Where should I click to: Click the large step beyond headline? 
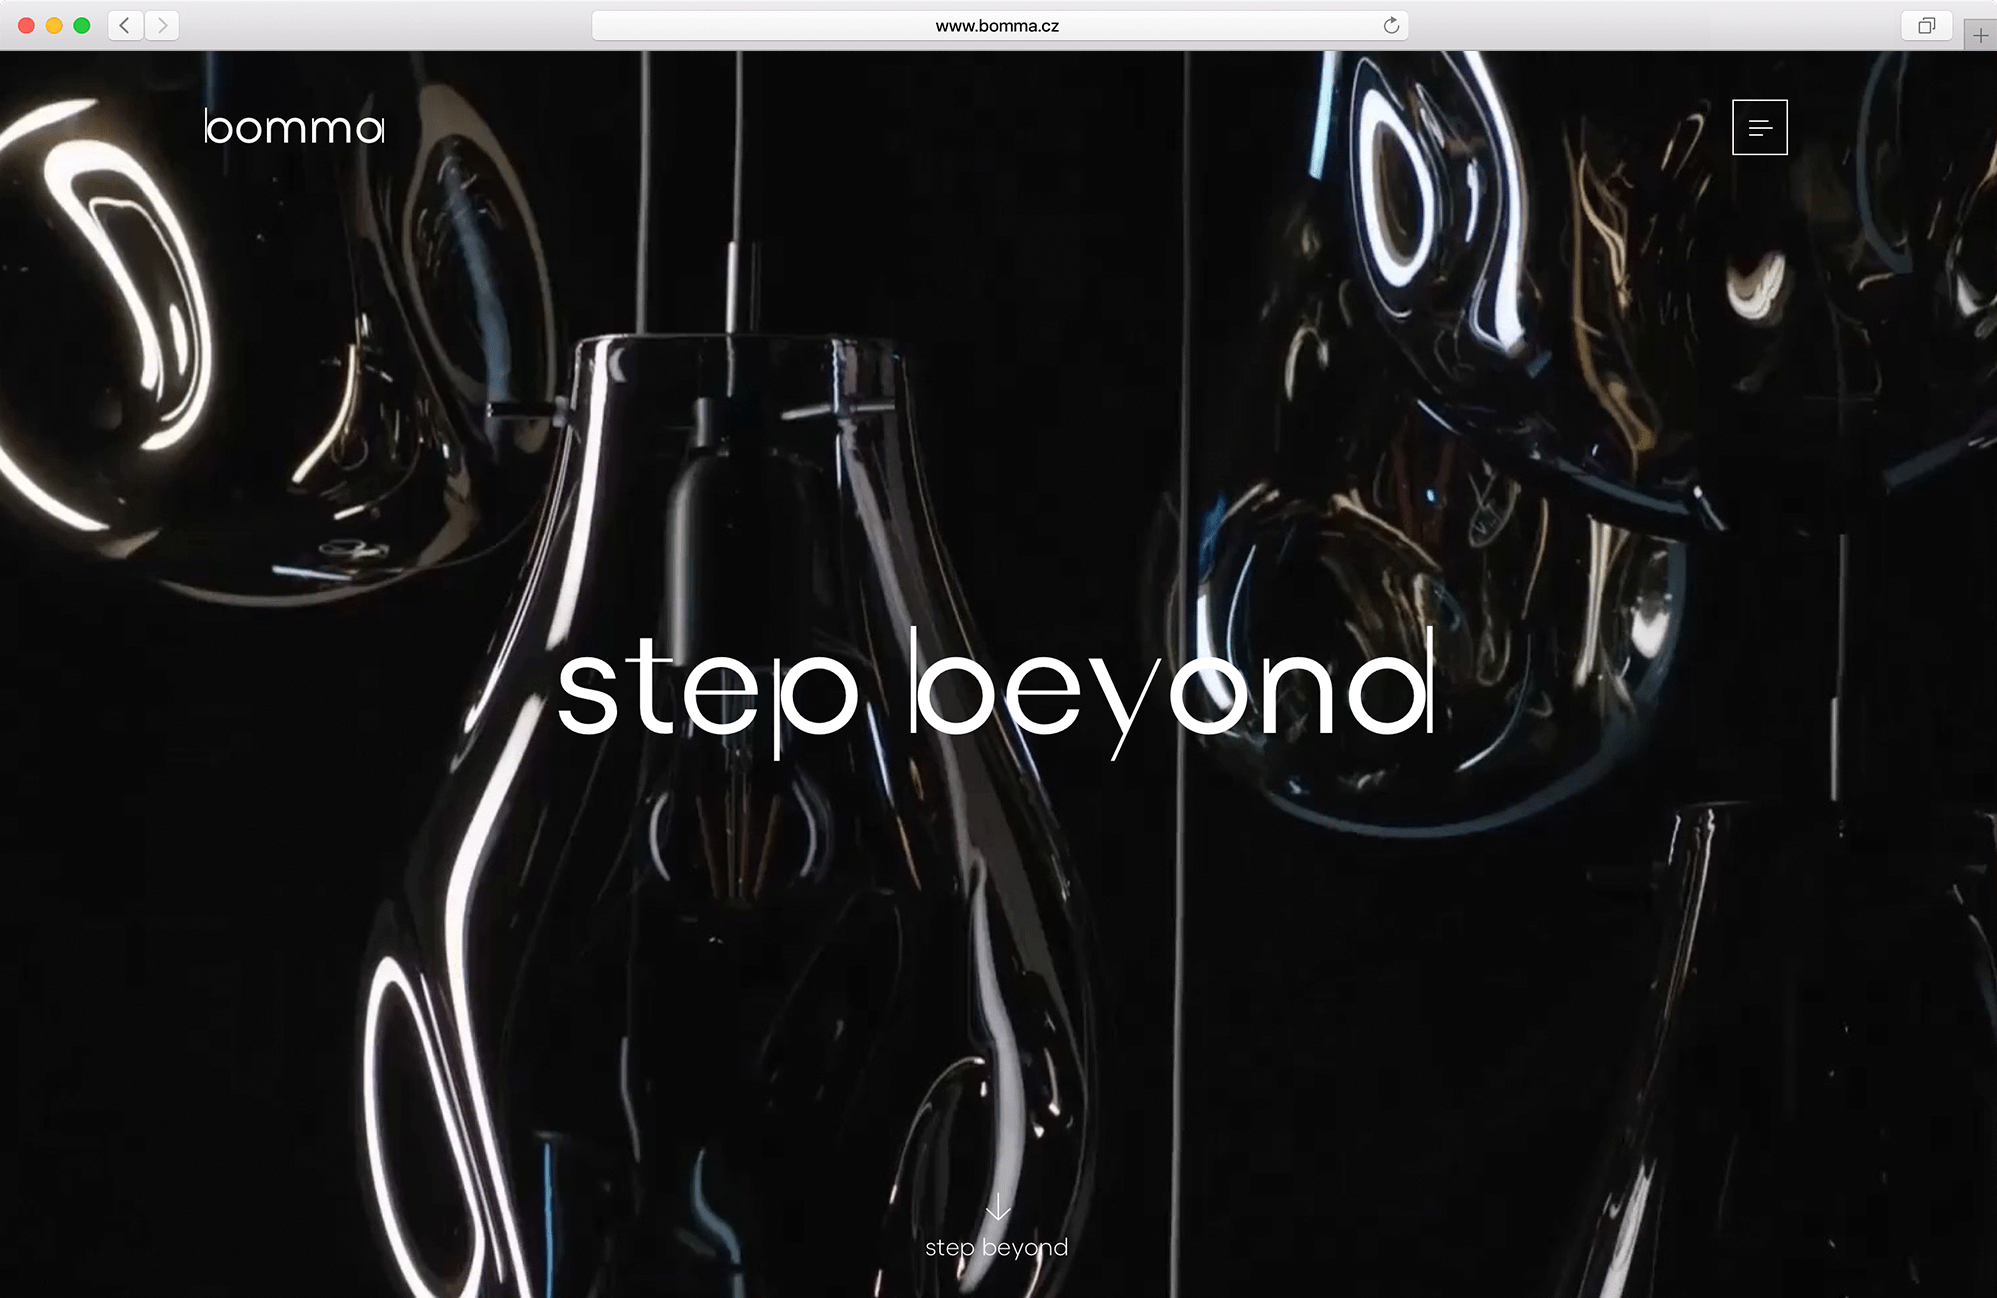click(x=996, y=693)
